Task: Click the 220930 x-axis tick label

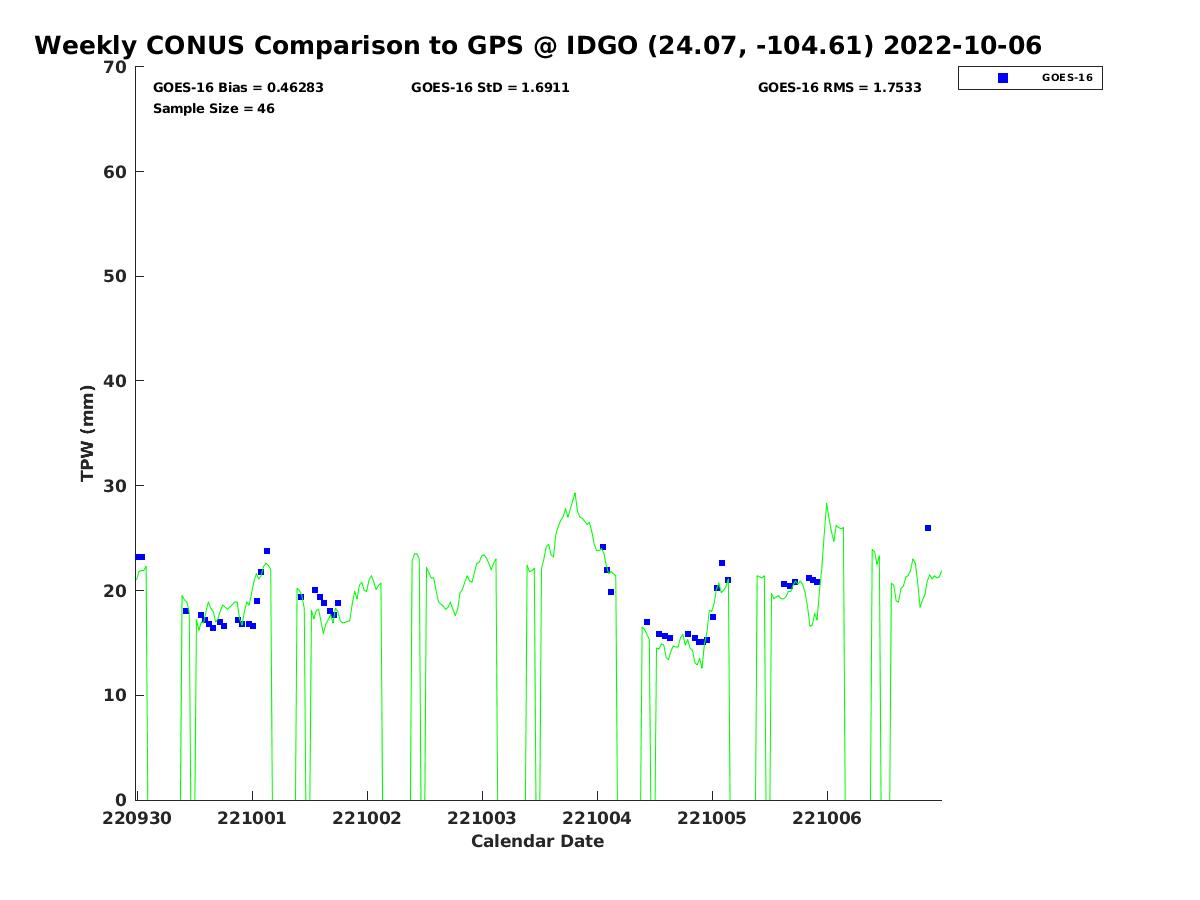Action: 136,818
